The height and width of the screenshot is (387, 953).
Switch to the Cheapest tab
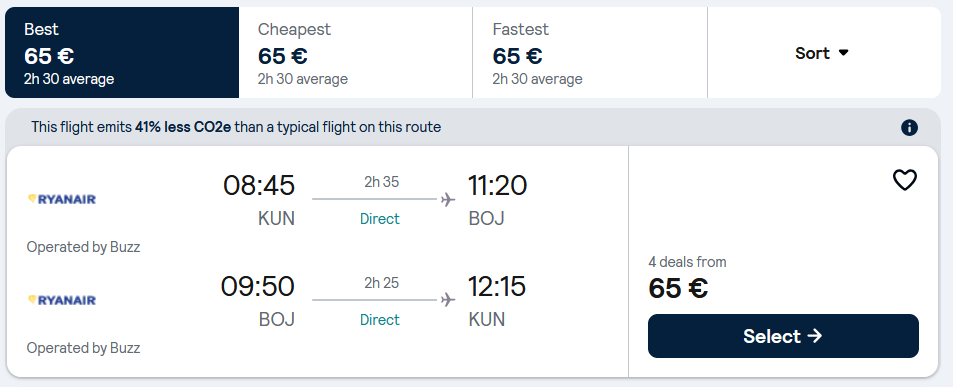pyautogui.click(x=356, y=53)
